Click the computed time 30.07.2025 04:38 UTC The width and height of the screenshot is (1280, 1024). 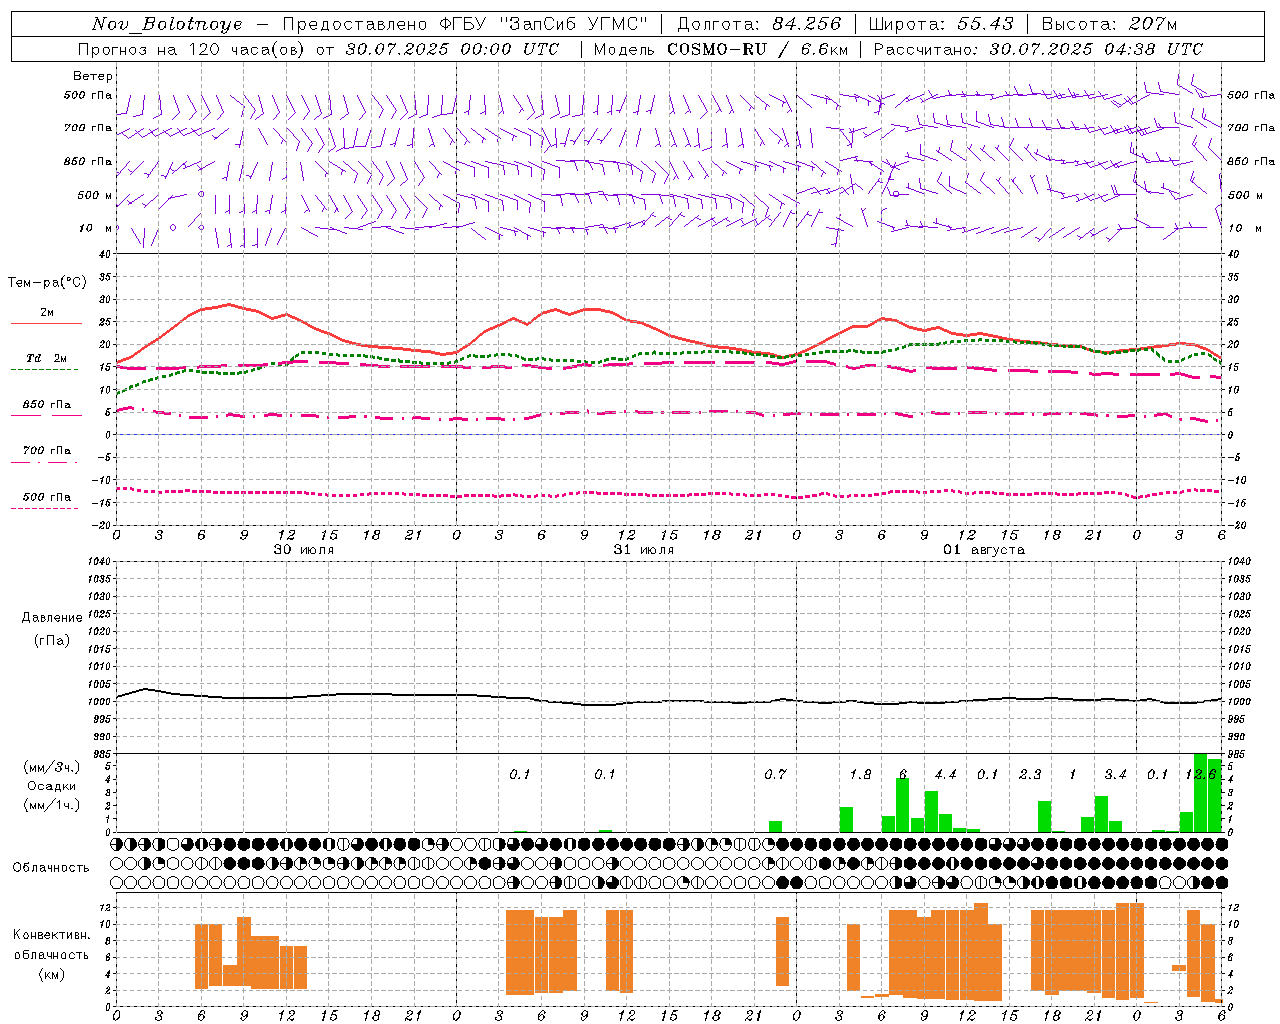[x=1096, y=49]
